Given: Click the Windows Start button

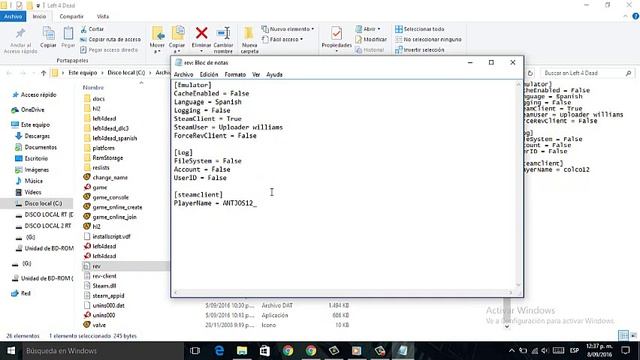Looking at the screenshot, I should (x=11, y=351).
